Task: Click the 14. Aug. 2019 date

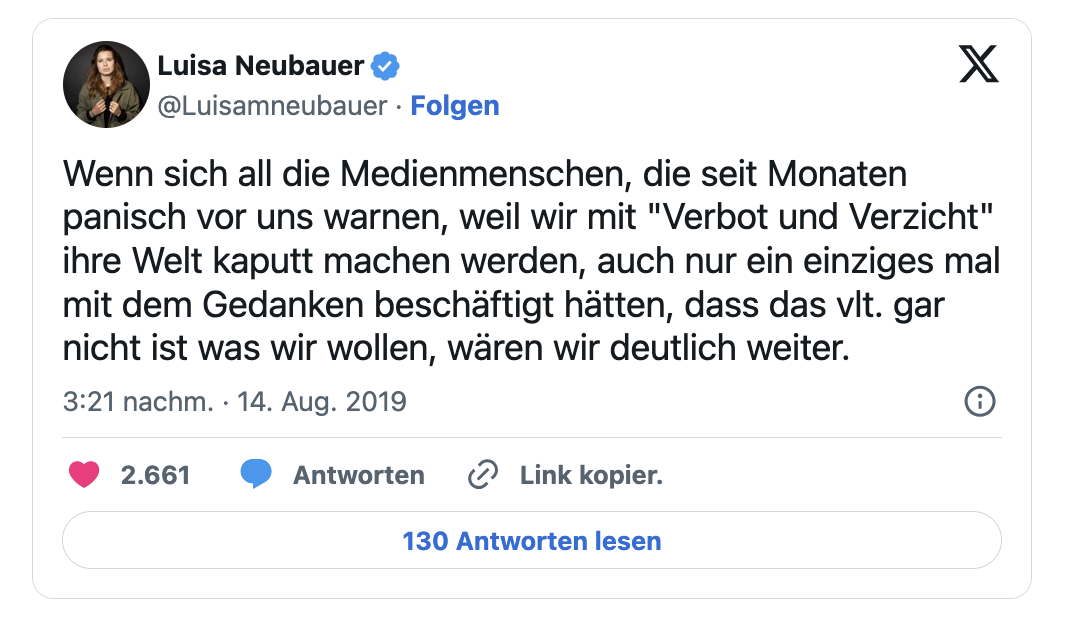Action: 321,402
